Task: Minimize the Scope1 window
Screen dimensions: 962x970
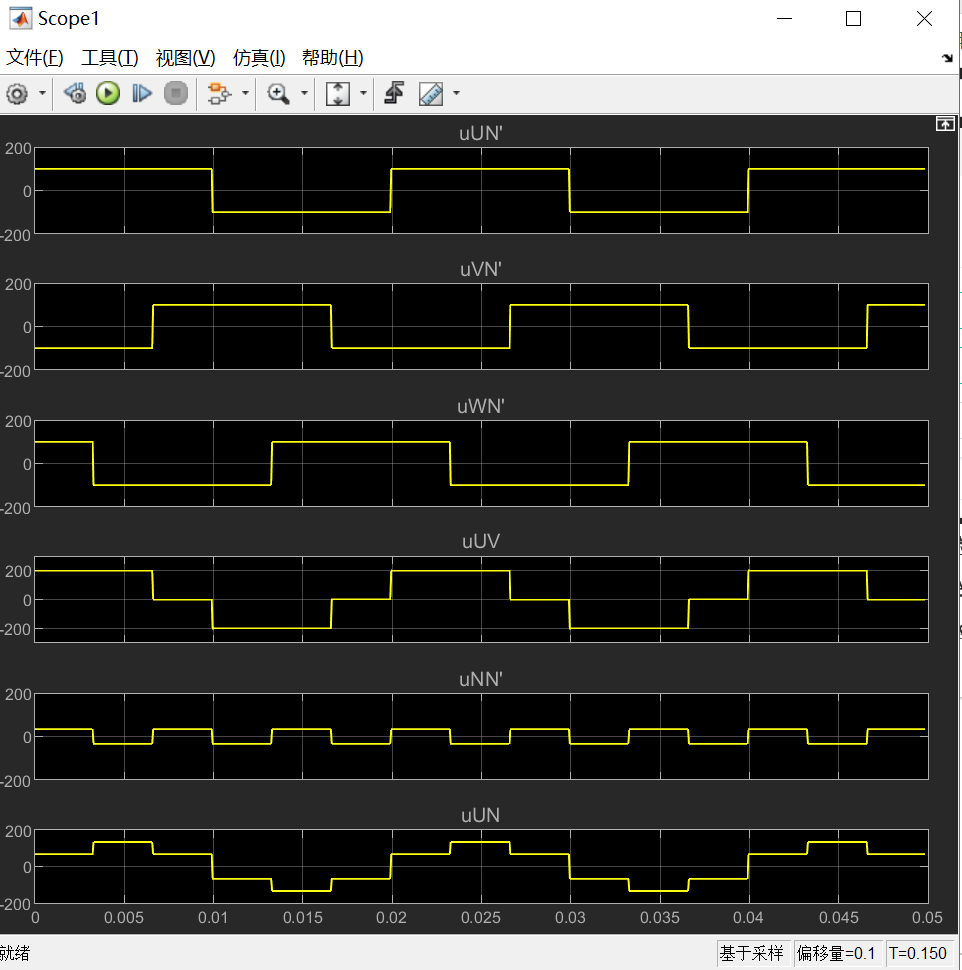Action: click(784, 19)
